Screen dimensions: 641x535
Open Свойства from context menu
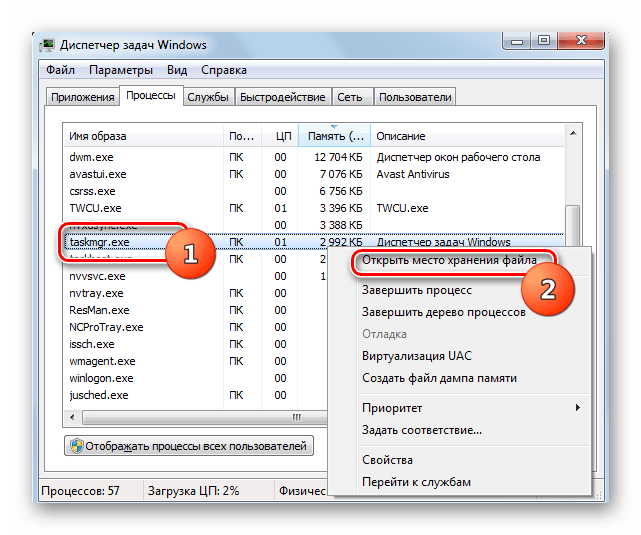[x=387, y=460]
